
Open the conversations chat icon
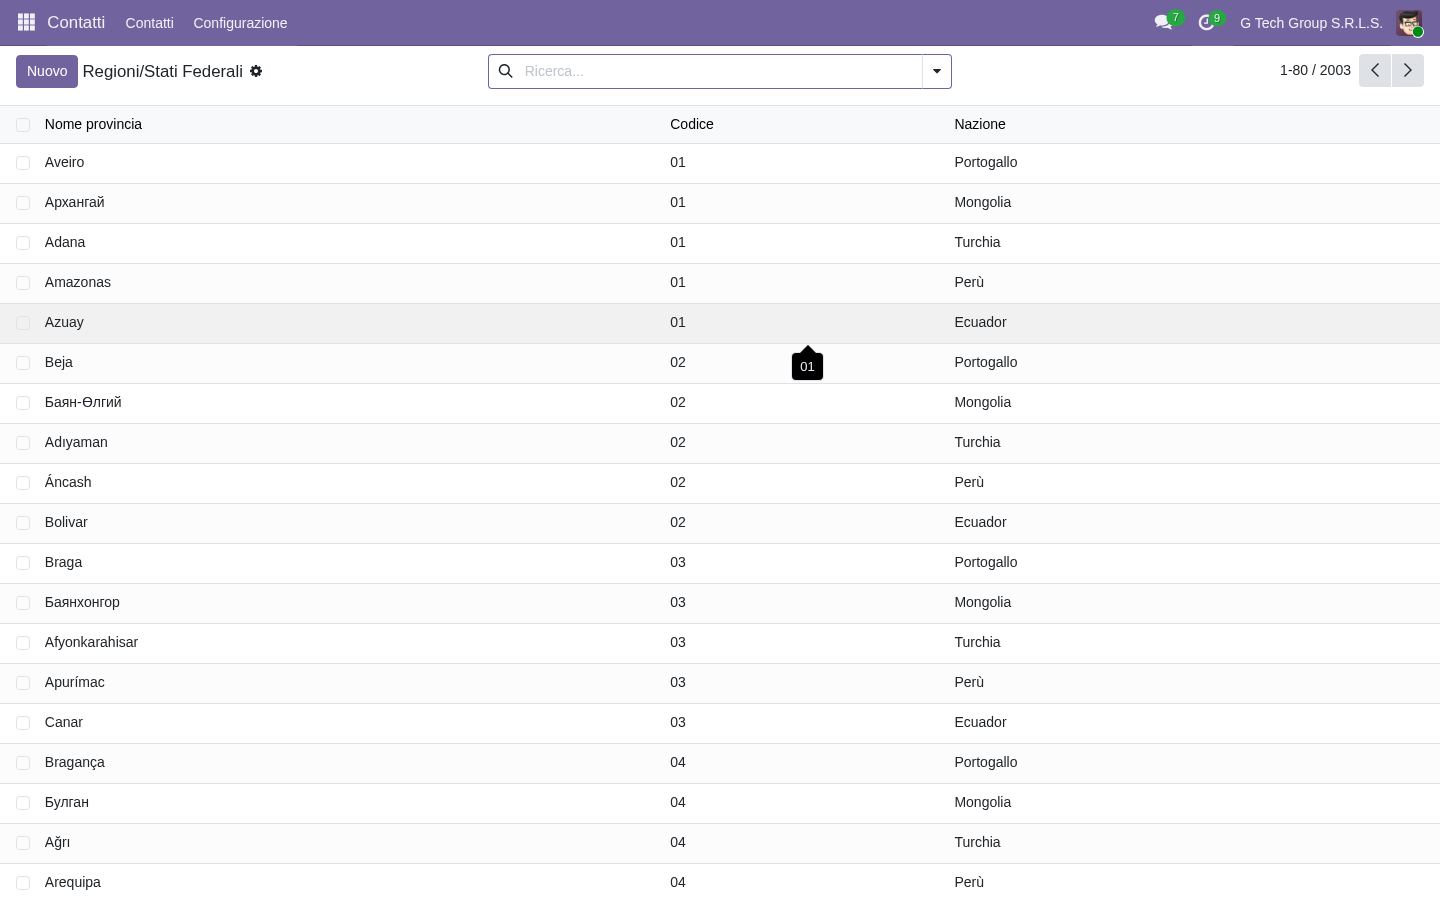[x=1163, y=22]
